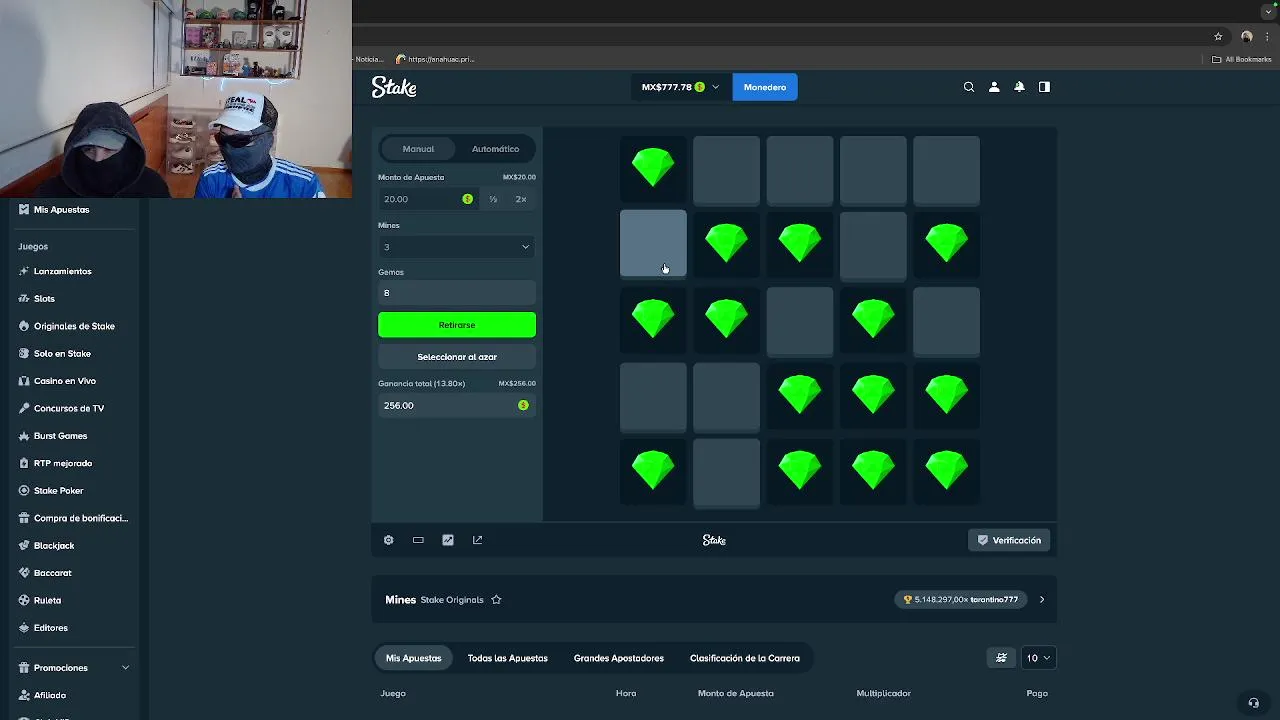
Task: Open Solo en Stake section
Action: [62, 354]
